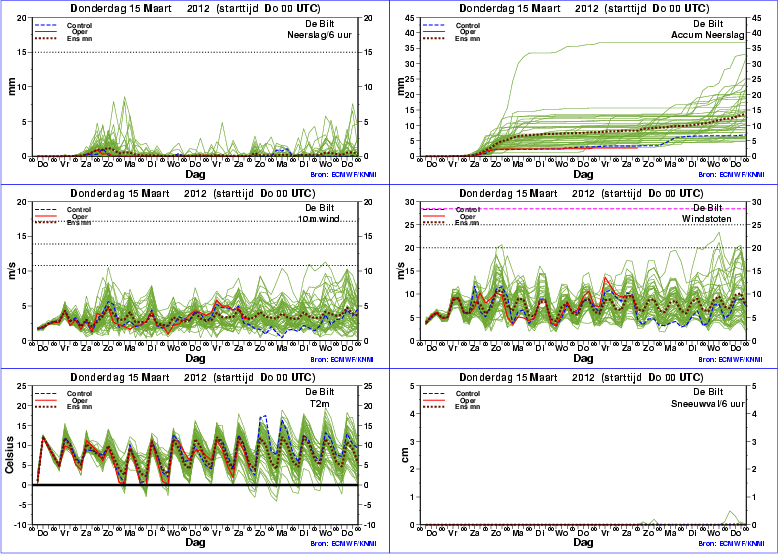Click the Donderdag 15 Maart title above 10m wind chart
The height and width of the screenshot is (554, 778).
193,193
